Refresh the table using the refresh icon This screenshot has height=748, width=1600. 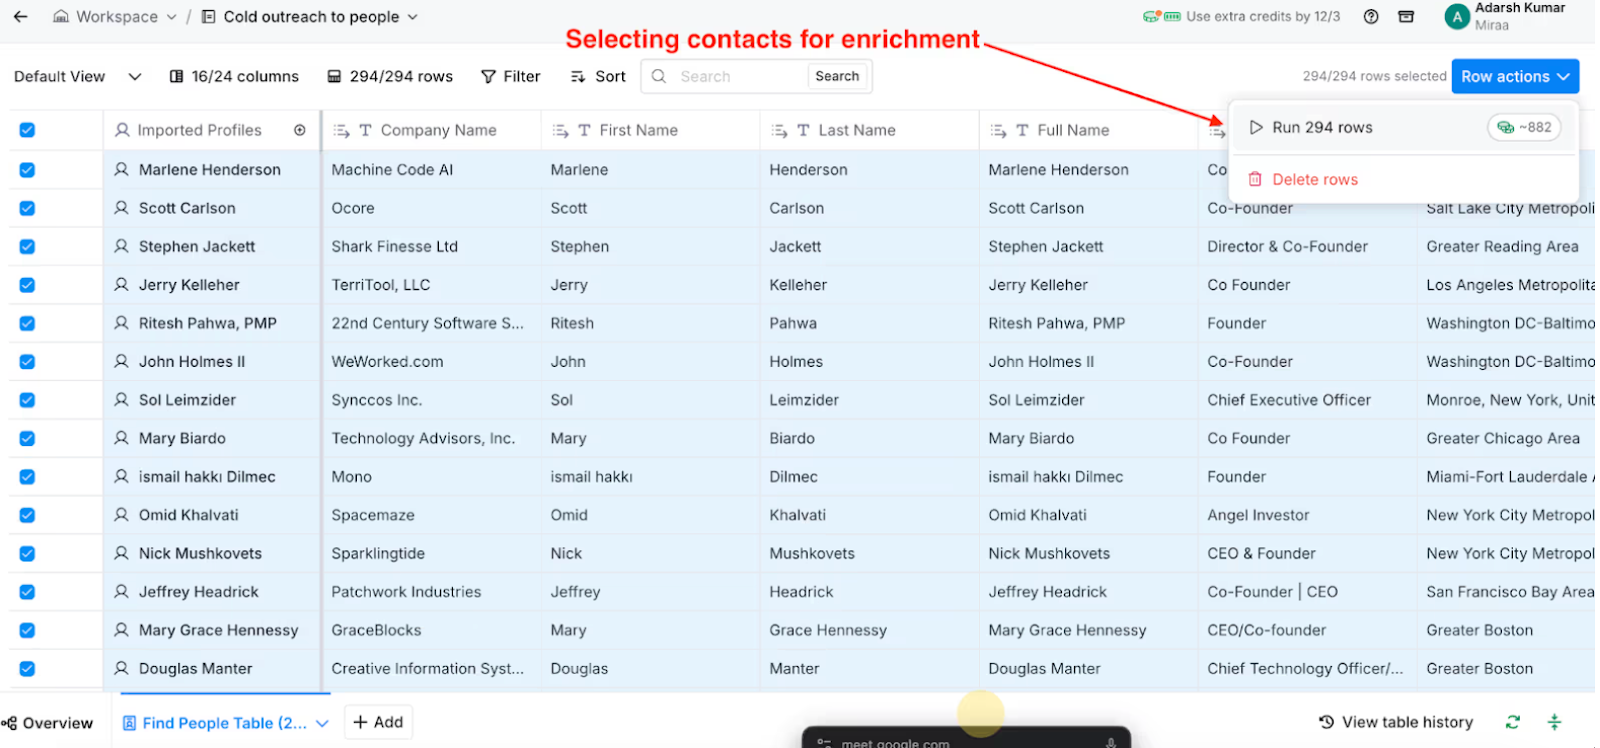point(1513,721)
